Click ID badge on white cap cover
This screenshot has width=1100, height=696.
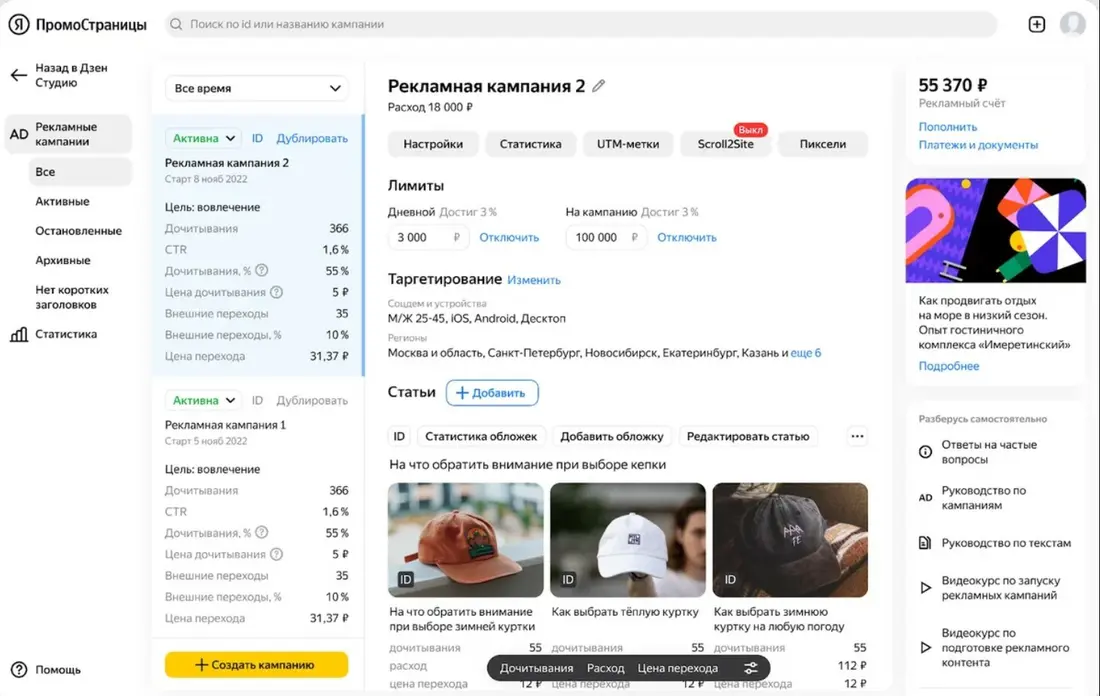point(568,580)
